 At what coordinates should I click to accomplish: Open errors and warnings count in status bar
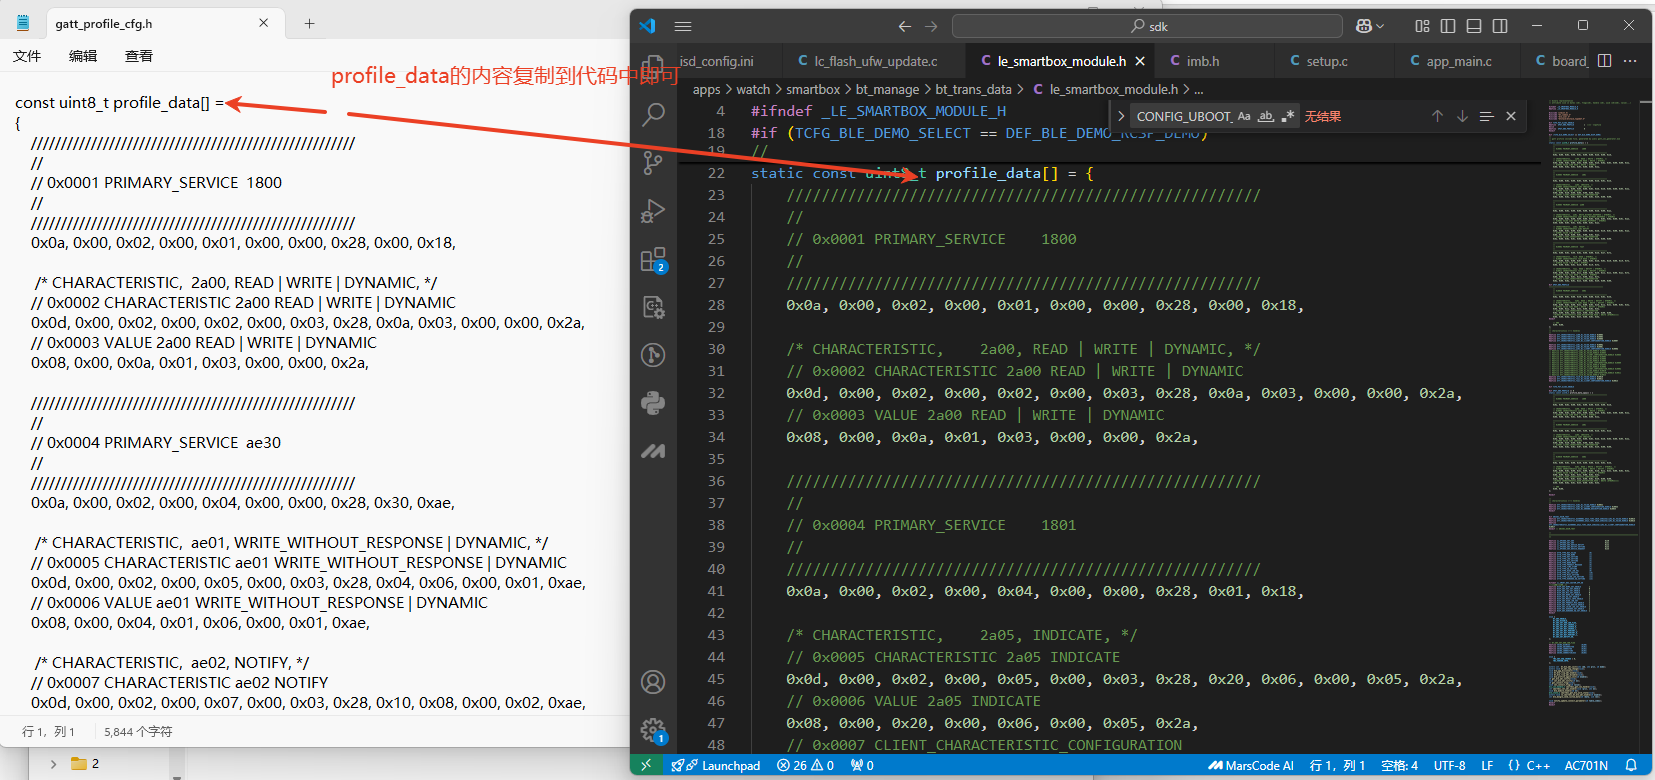pos(805,765)
